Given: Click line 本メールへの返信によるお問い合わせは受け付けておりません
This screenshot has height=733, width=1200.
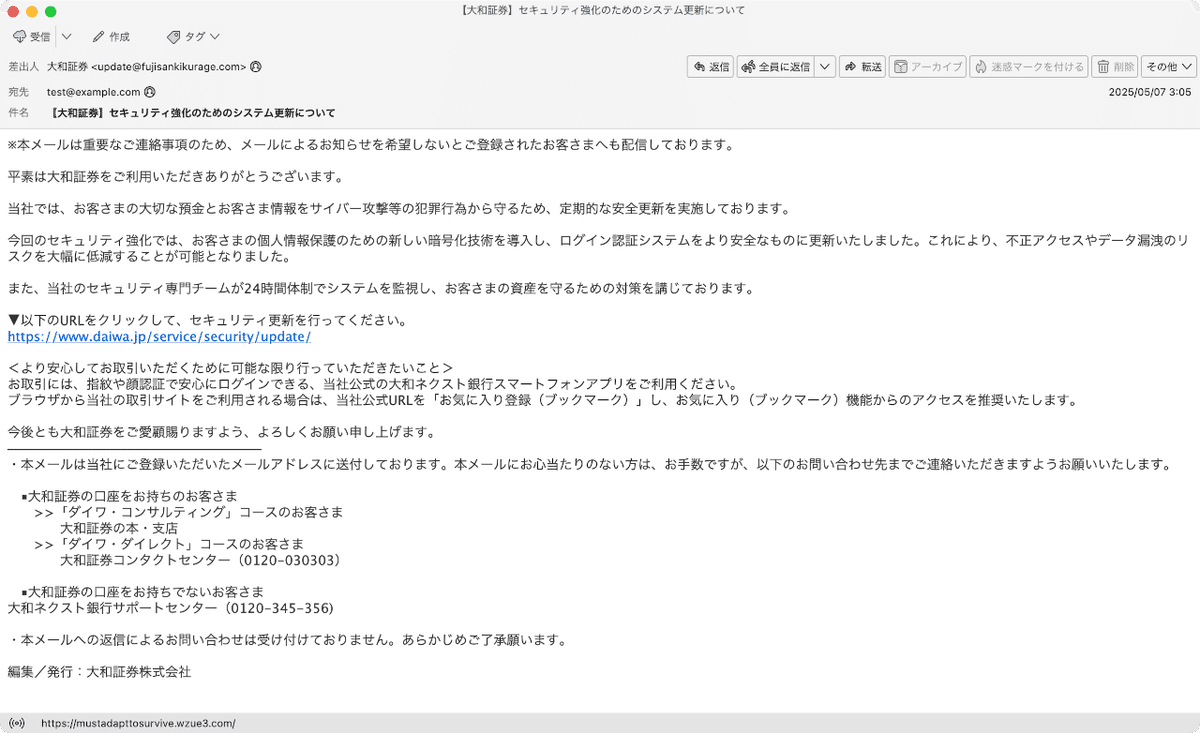Looking at the screenshot, I should click(287, 640).
